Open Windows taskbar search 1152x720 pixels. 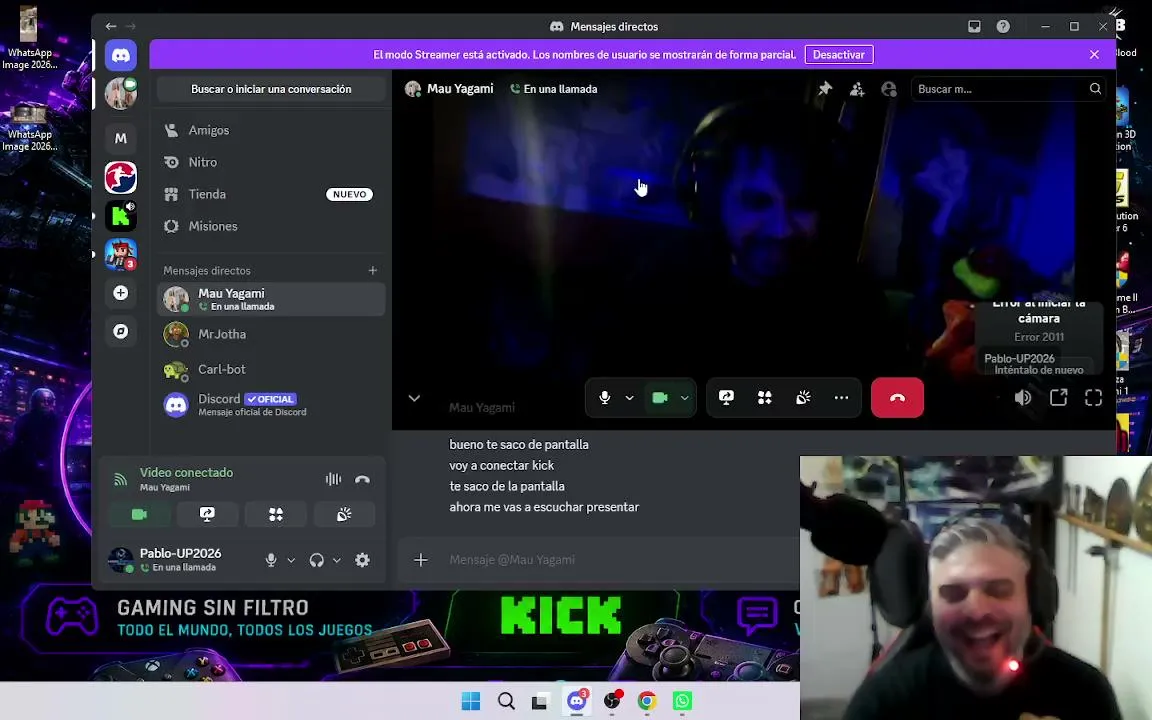click(x=506, y=701)
